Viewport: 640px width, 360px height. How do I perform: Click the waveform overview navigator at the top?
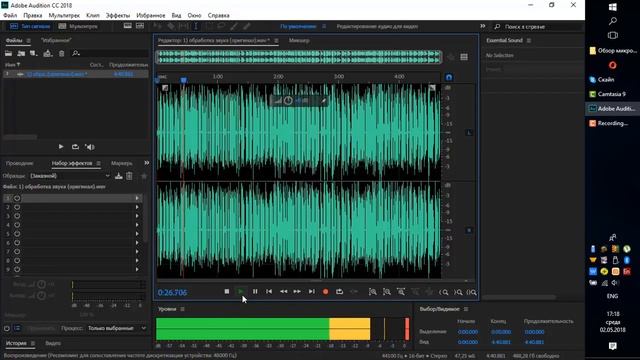(299, 57)
